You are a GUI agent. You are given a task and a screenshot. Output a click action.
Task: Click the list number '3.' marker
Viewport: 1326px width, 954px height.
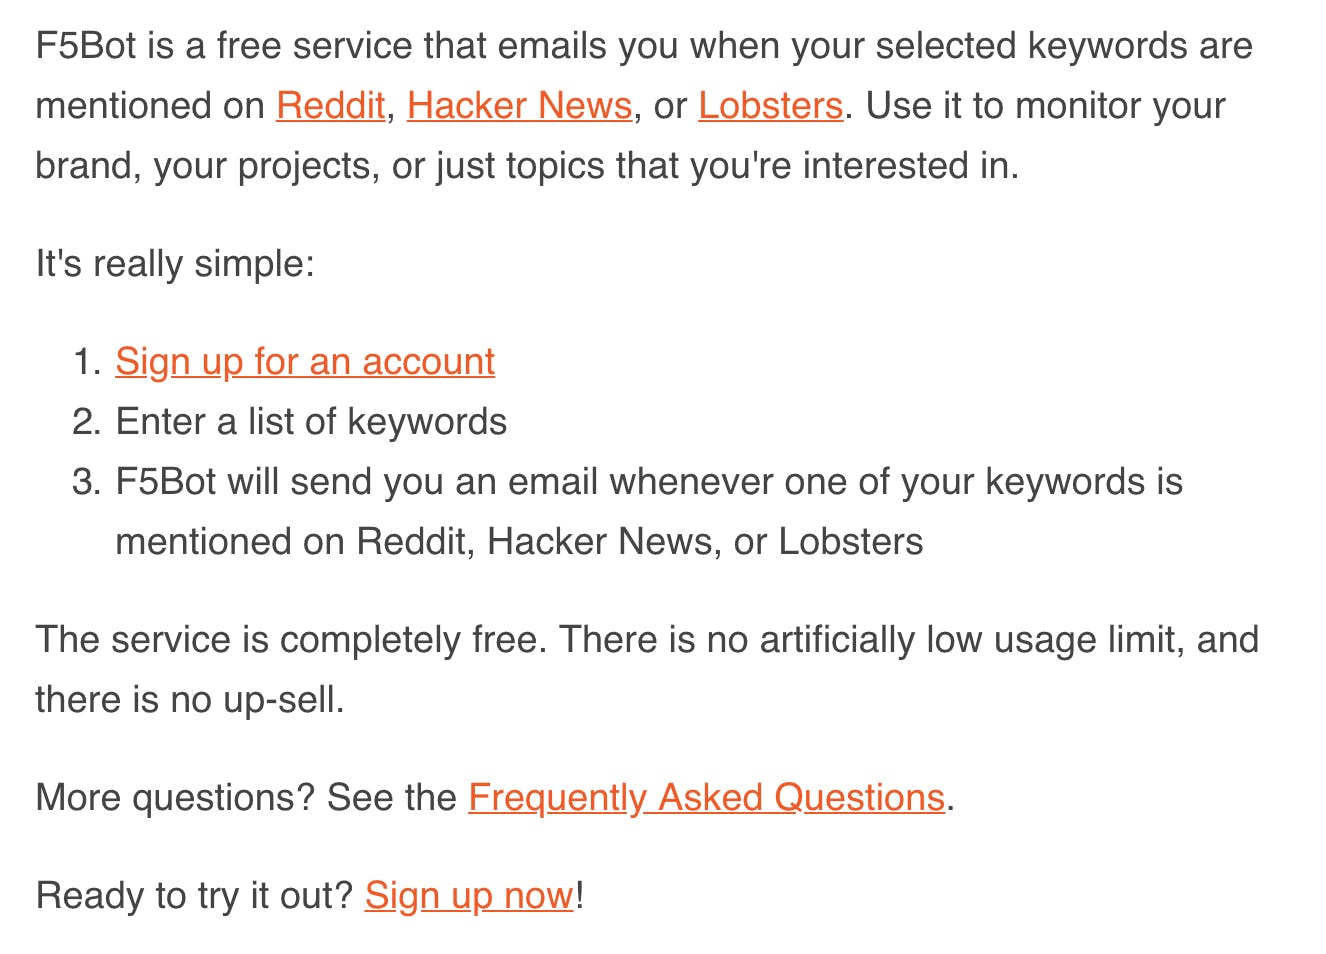pos(87,482)
